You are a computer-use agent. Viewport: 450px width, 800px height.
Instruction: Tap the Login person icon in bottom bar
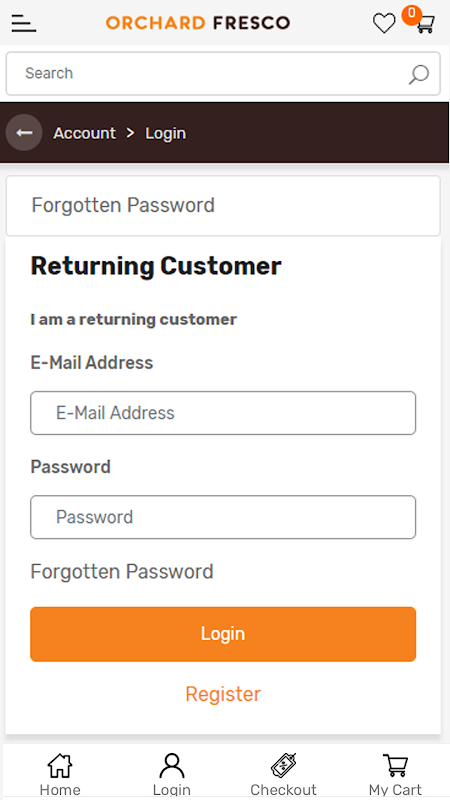tap(172, 766)
